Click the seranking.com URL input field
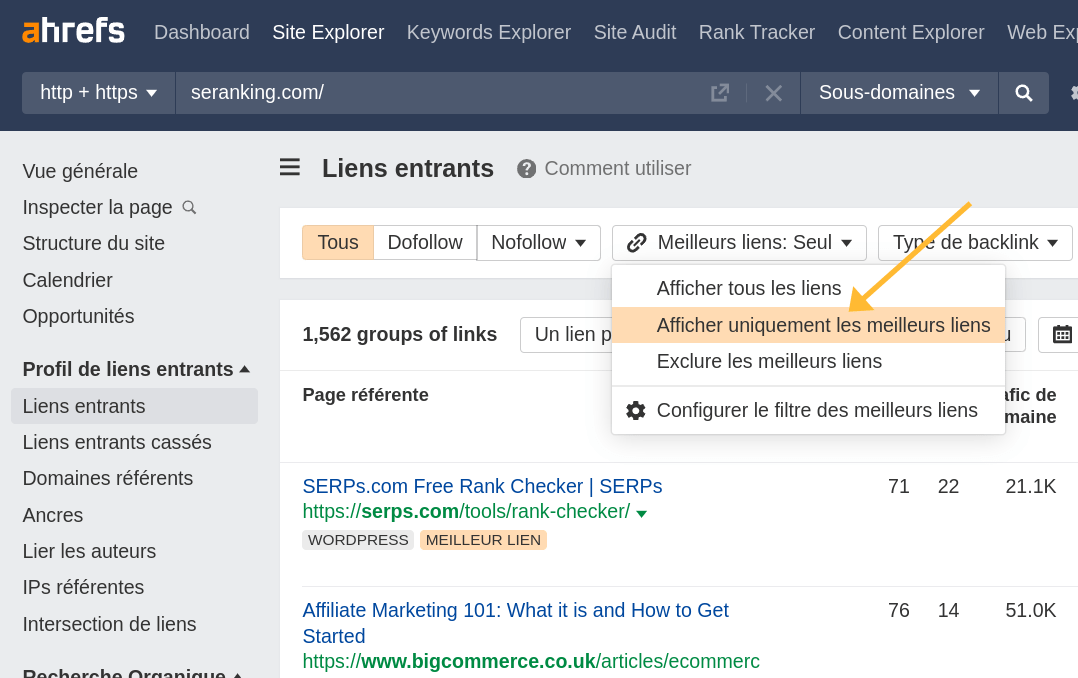The height and width of the screenshot is (678, 1078). click(440, 93)
